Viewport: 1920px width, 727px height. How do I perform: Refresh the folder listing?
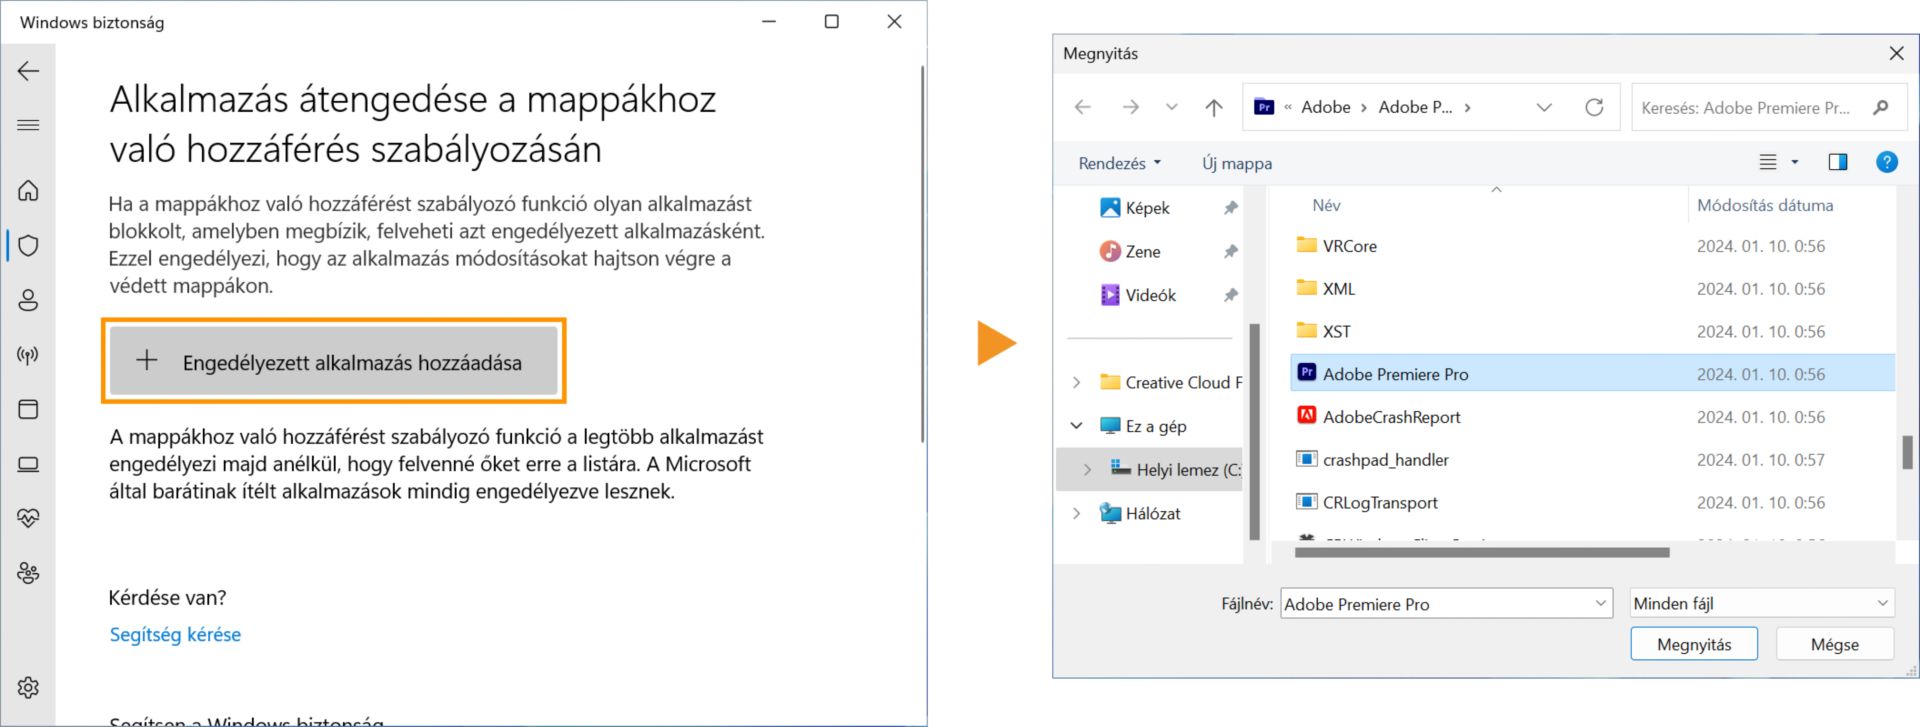pyautogui.click(x=1594, y=107)
